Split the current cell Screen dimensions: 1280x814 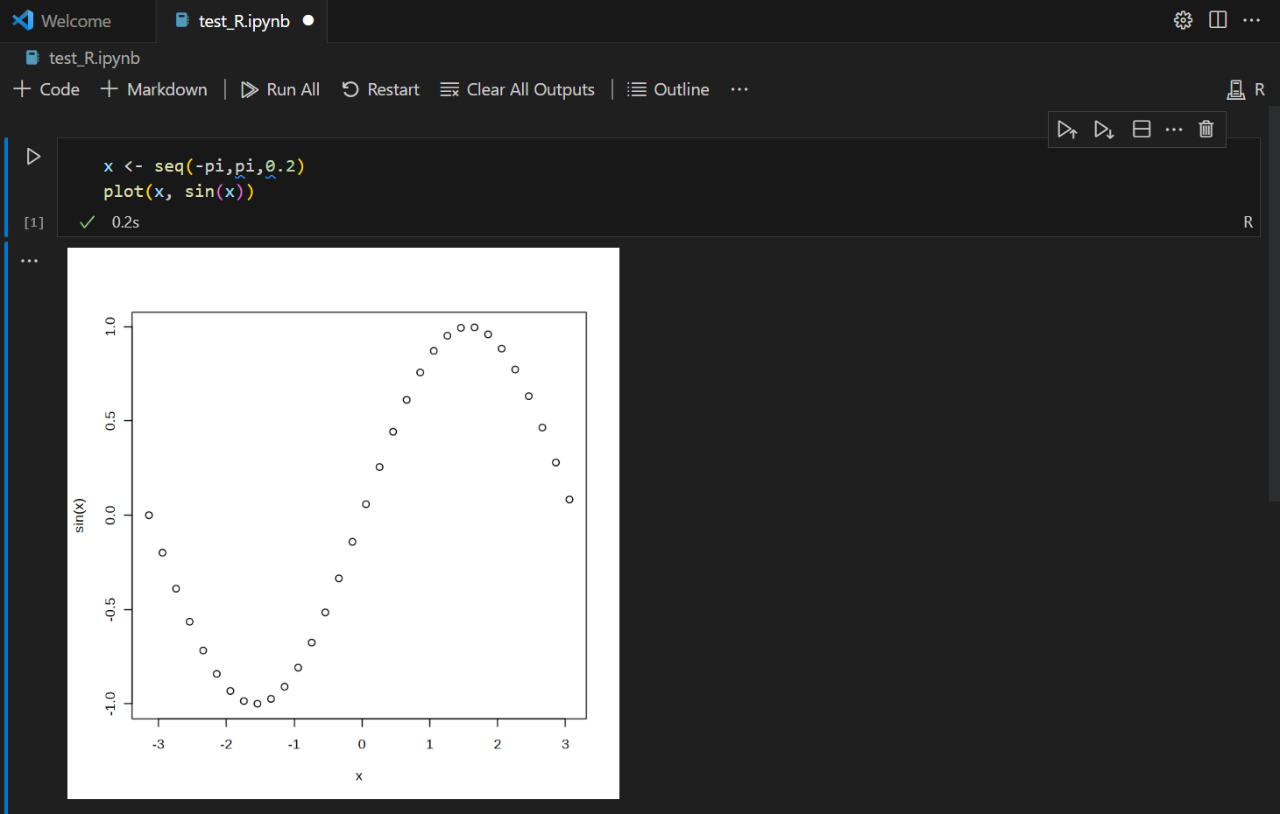pyautogui.click(x=1141, y=128)
